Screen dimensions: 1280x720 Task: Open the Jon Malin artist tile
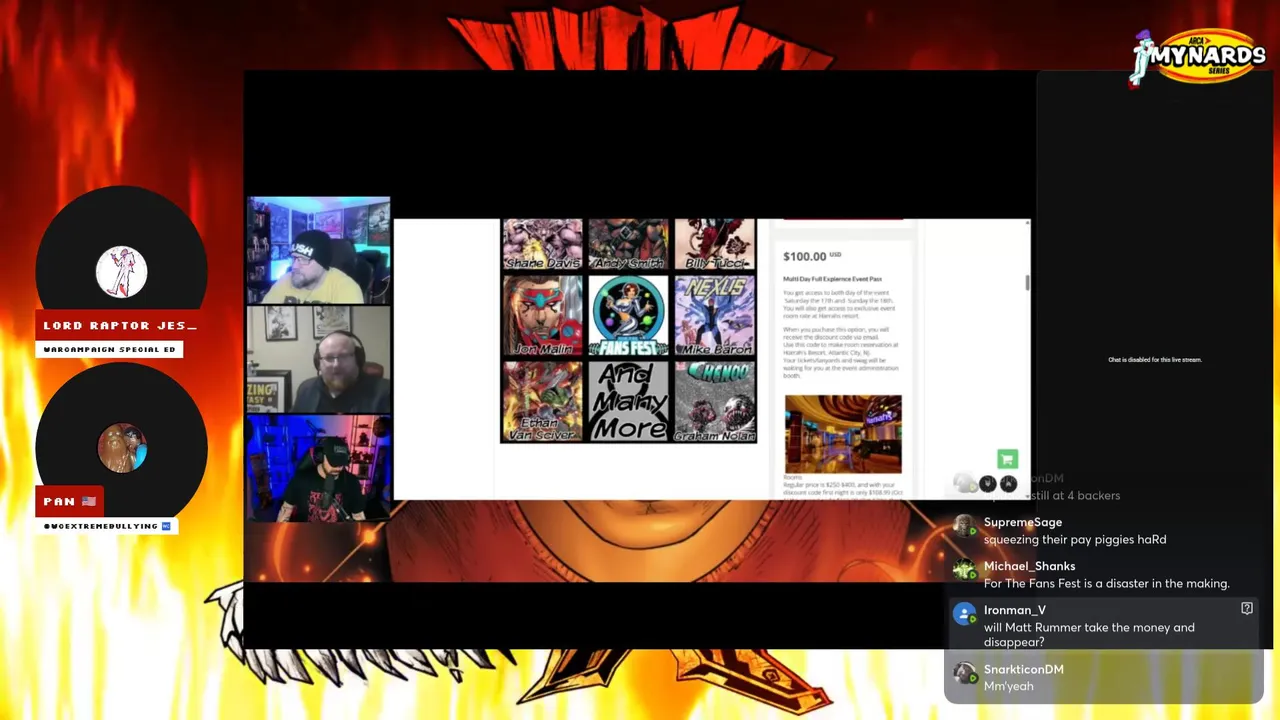click(x=542, y=316)
